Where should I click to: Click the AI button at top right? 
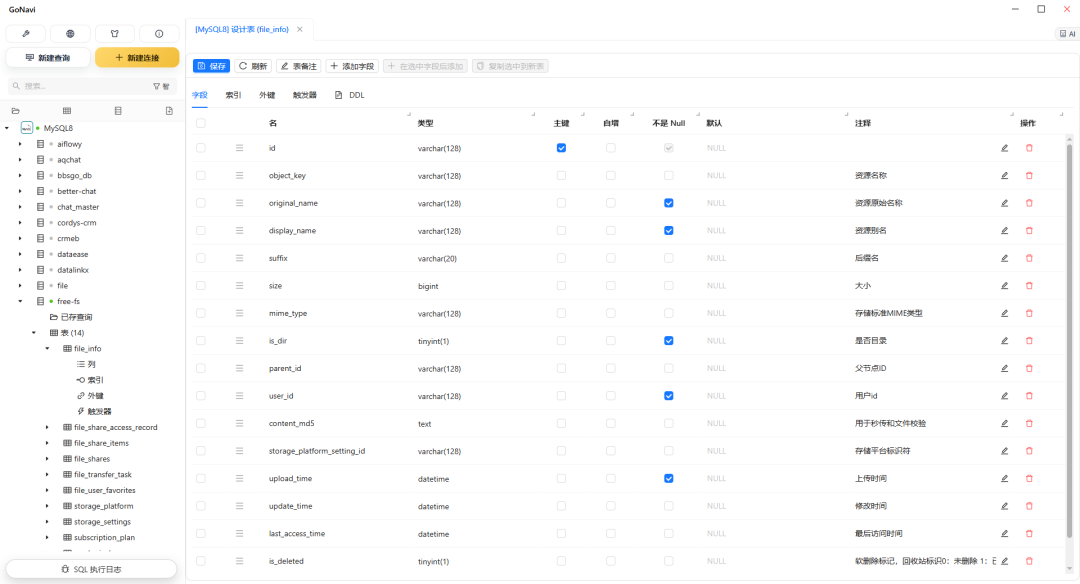click(1067, 33)
